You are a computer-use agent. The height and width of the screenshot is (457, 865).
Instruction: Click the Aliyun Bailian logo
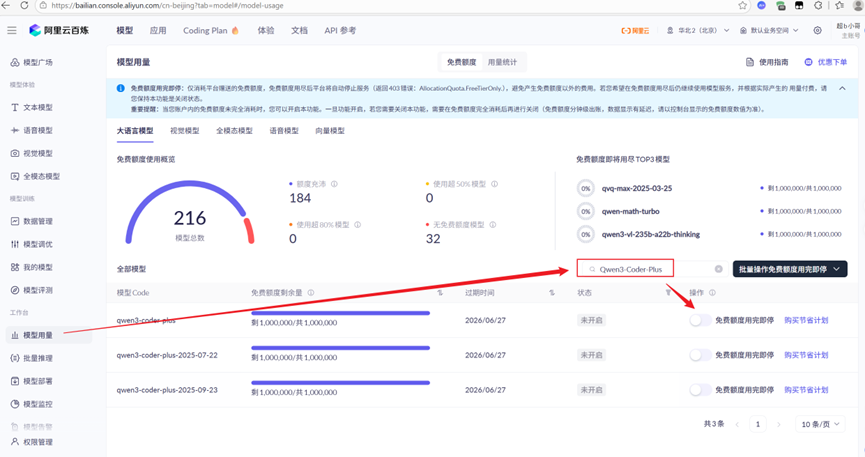click(x=59, y=30)
